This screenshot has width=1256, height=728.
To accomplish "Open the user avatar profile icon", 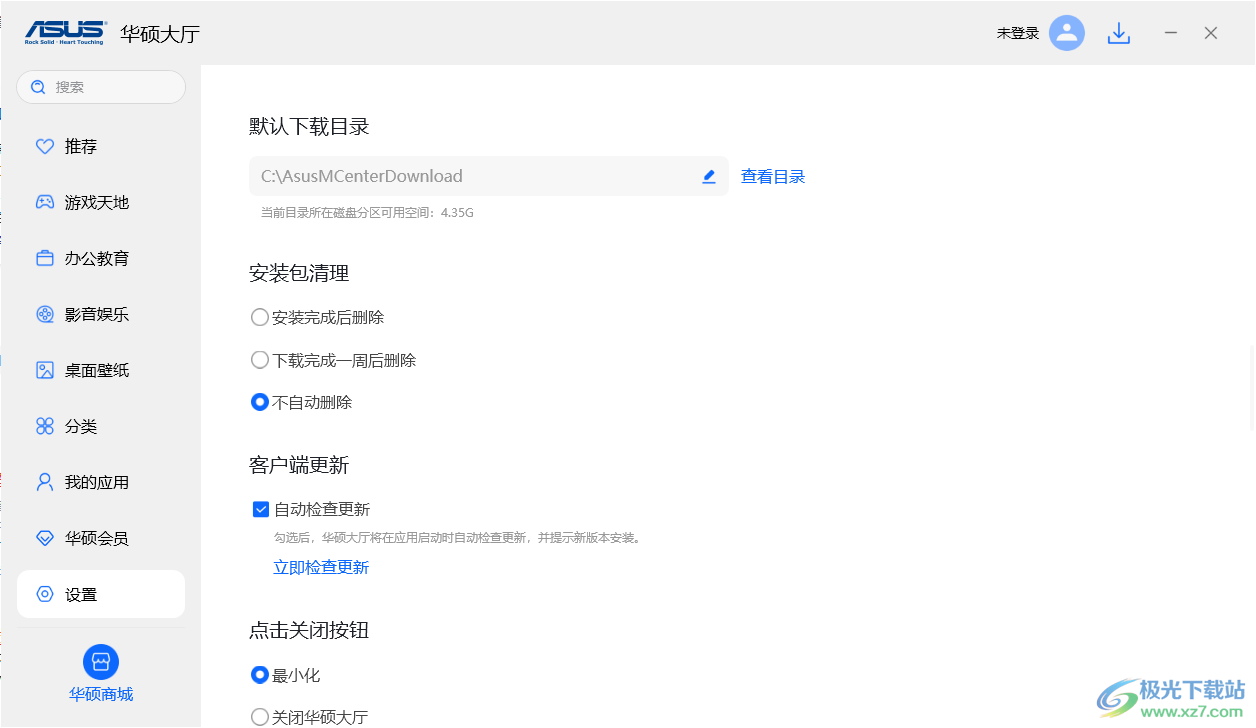I will [1067, 33].
